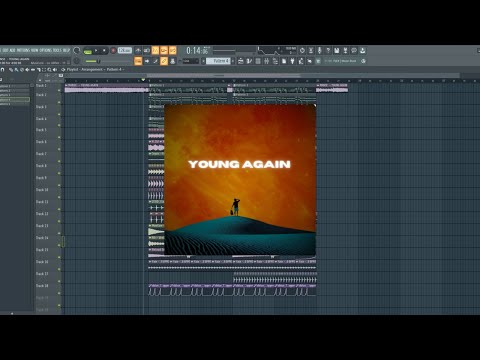Click the Track 10 header label
This screenshot has width=480, height=360.
[42, 190]
